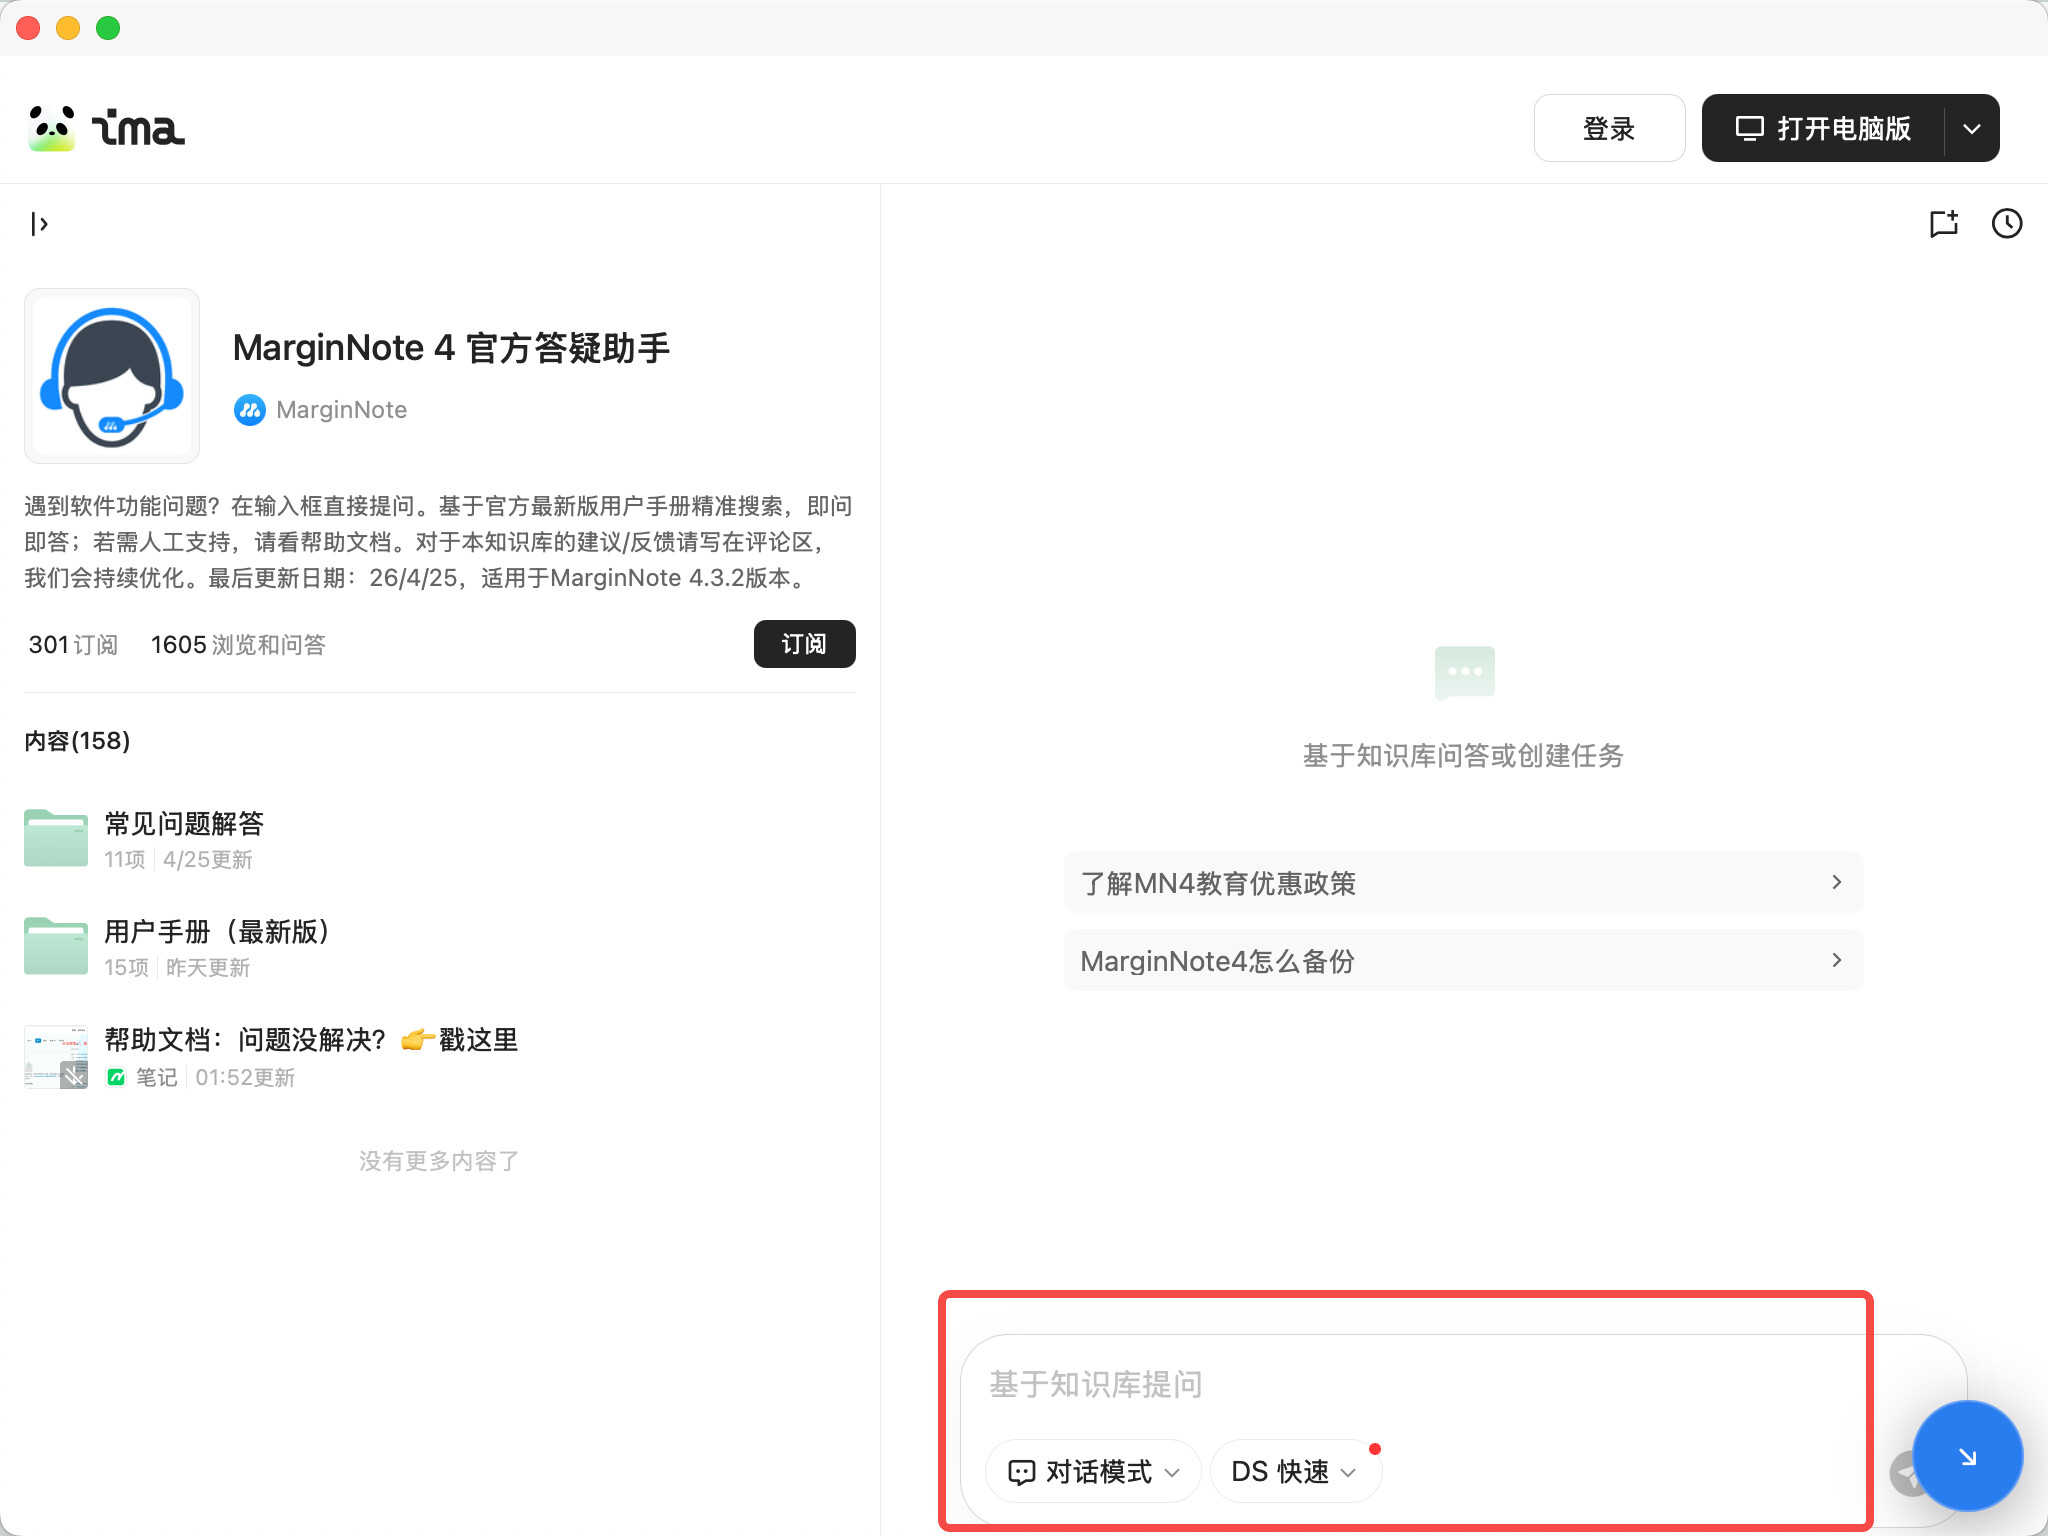Start a new conversation icon
The width and height of the screenshot is (2048, 1536).
pyautogui.click(x=1943, y=224)
